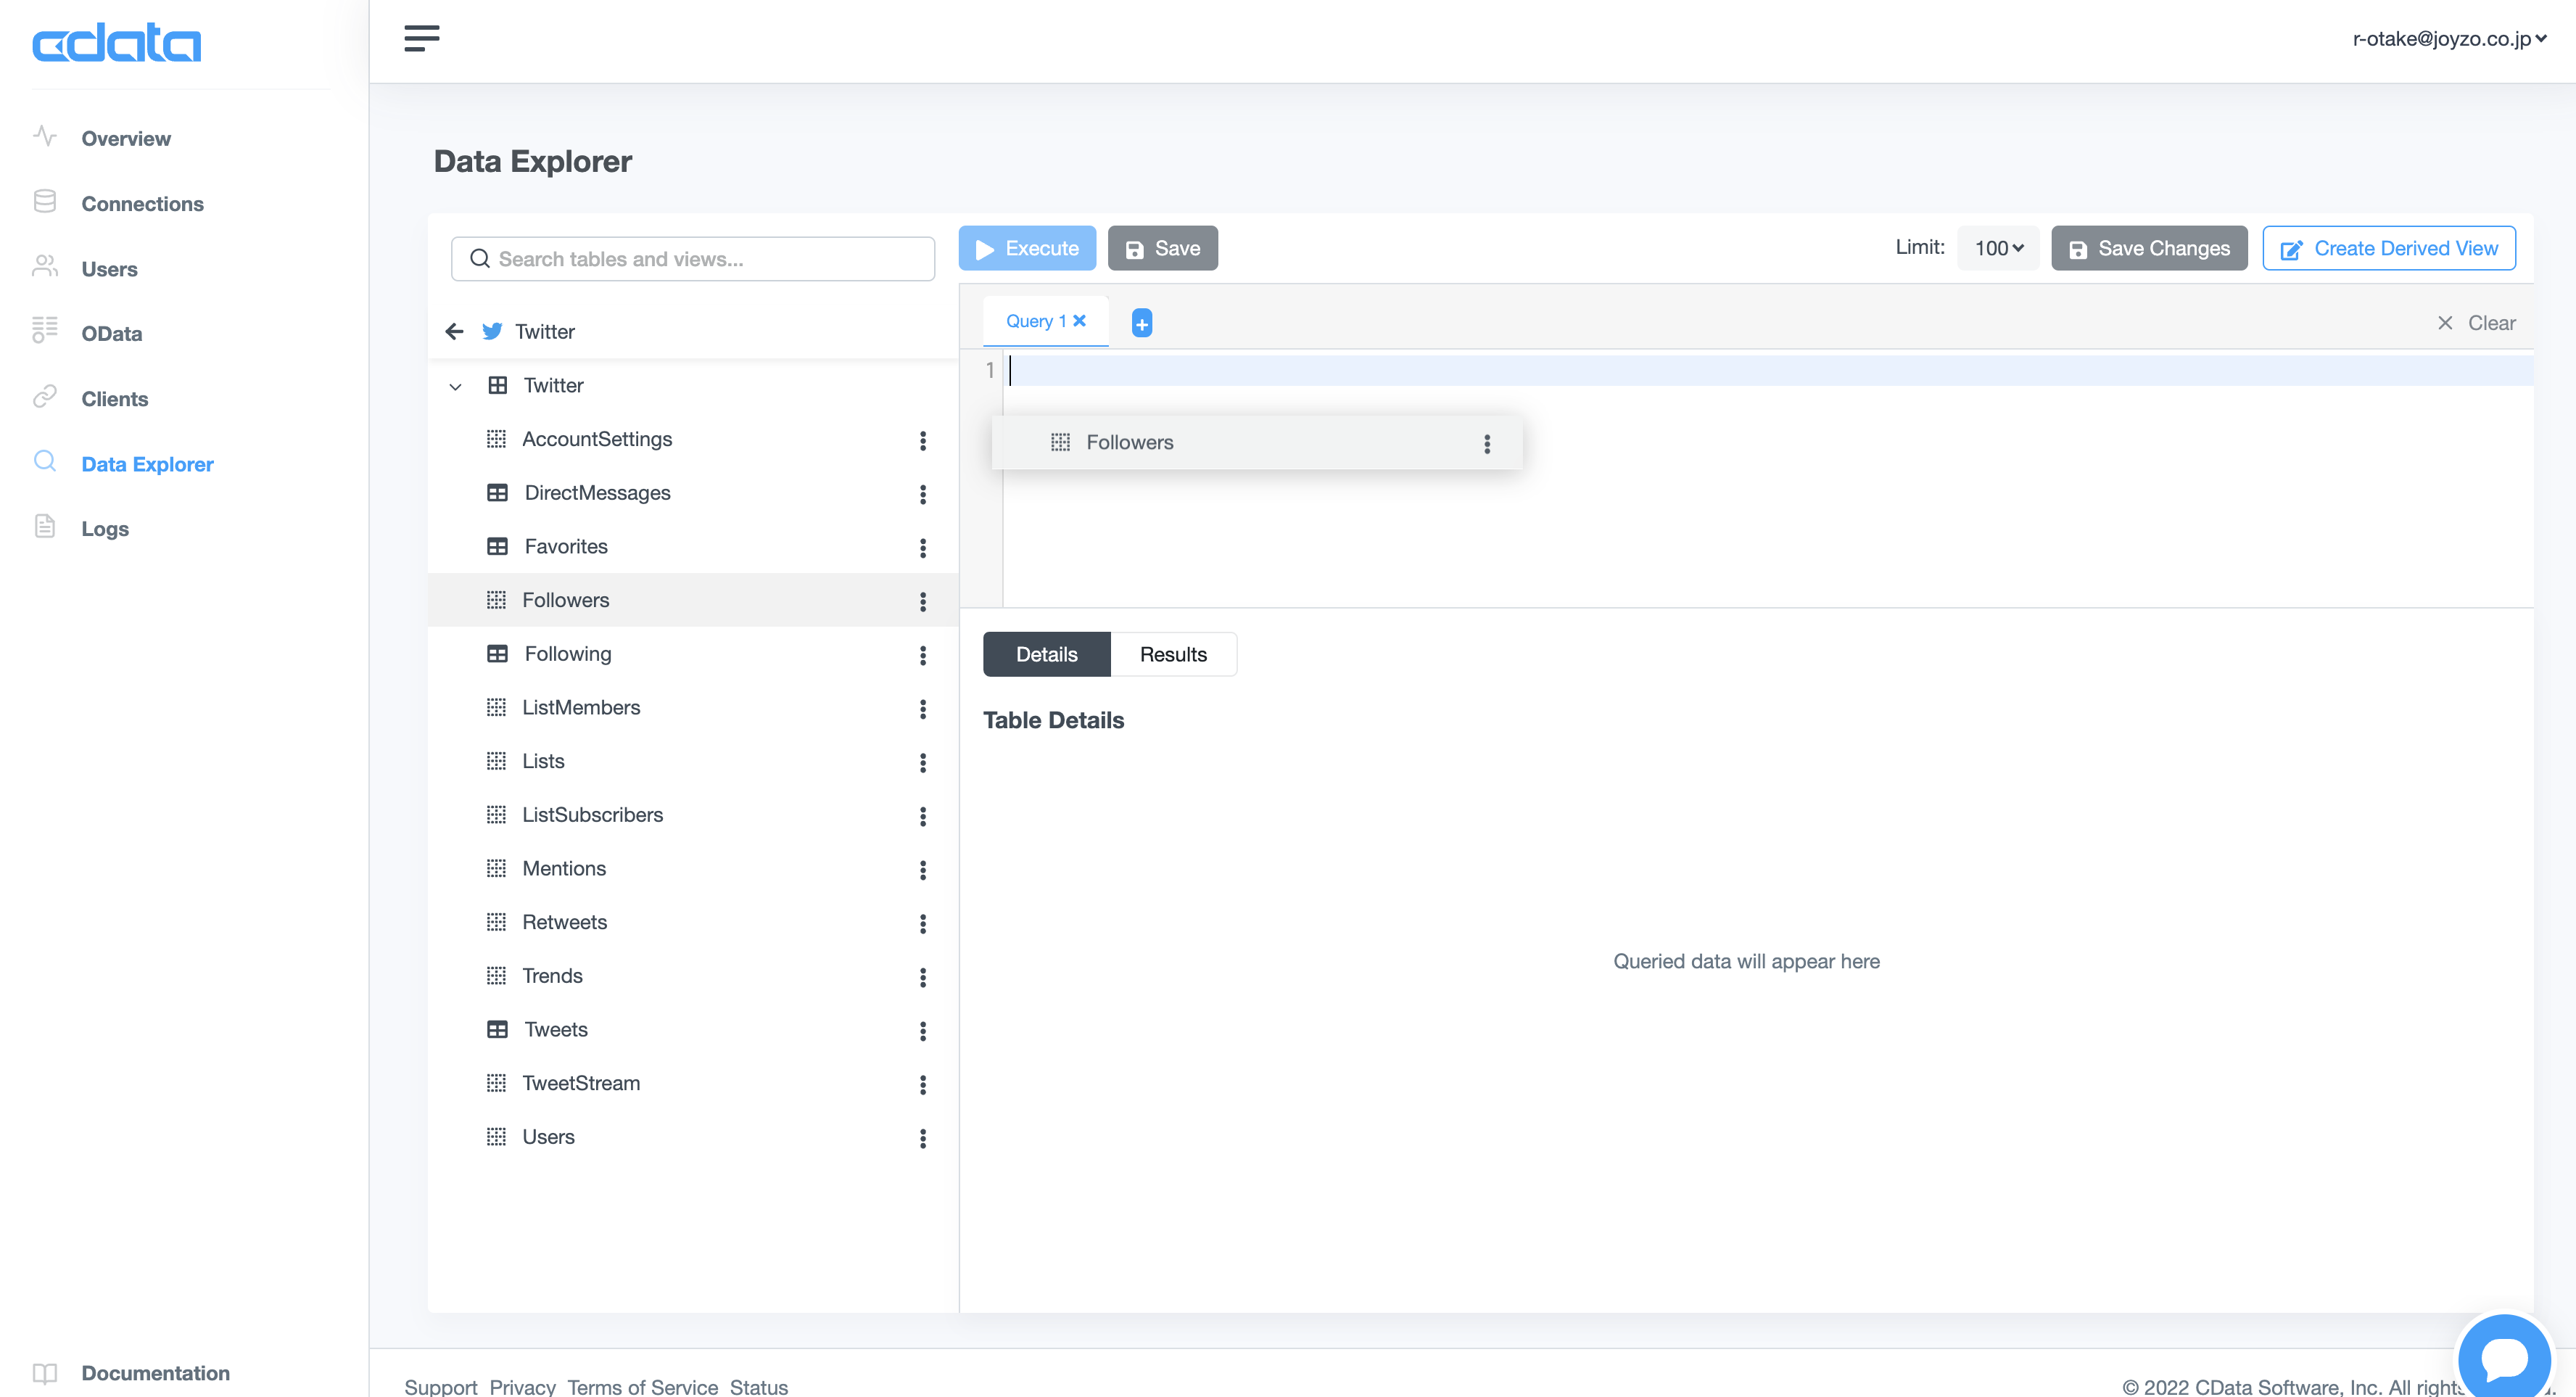
Task: Switch to the Results tab
Action: pos(1172,654)
